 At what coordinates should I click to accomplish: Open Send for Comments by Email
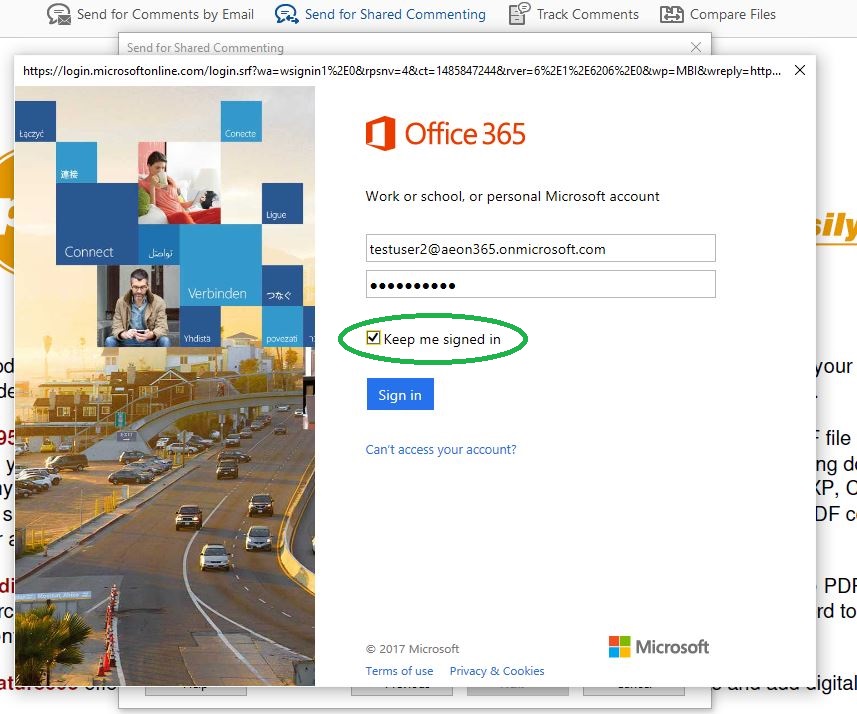pos(165,14)
